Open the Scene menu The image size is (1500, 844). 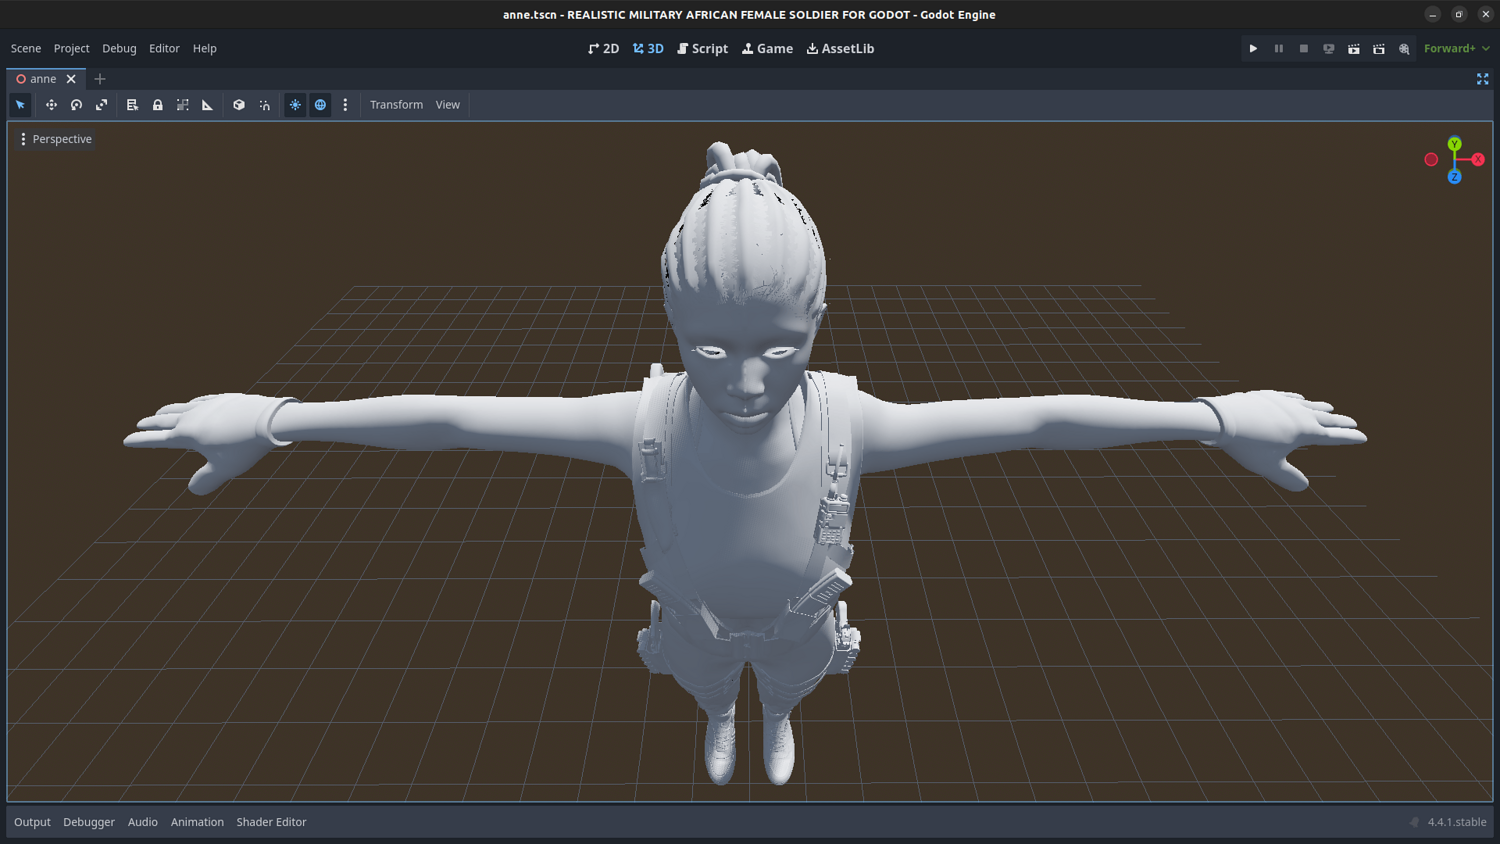pyautogui.click(x=26, y=48)
